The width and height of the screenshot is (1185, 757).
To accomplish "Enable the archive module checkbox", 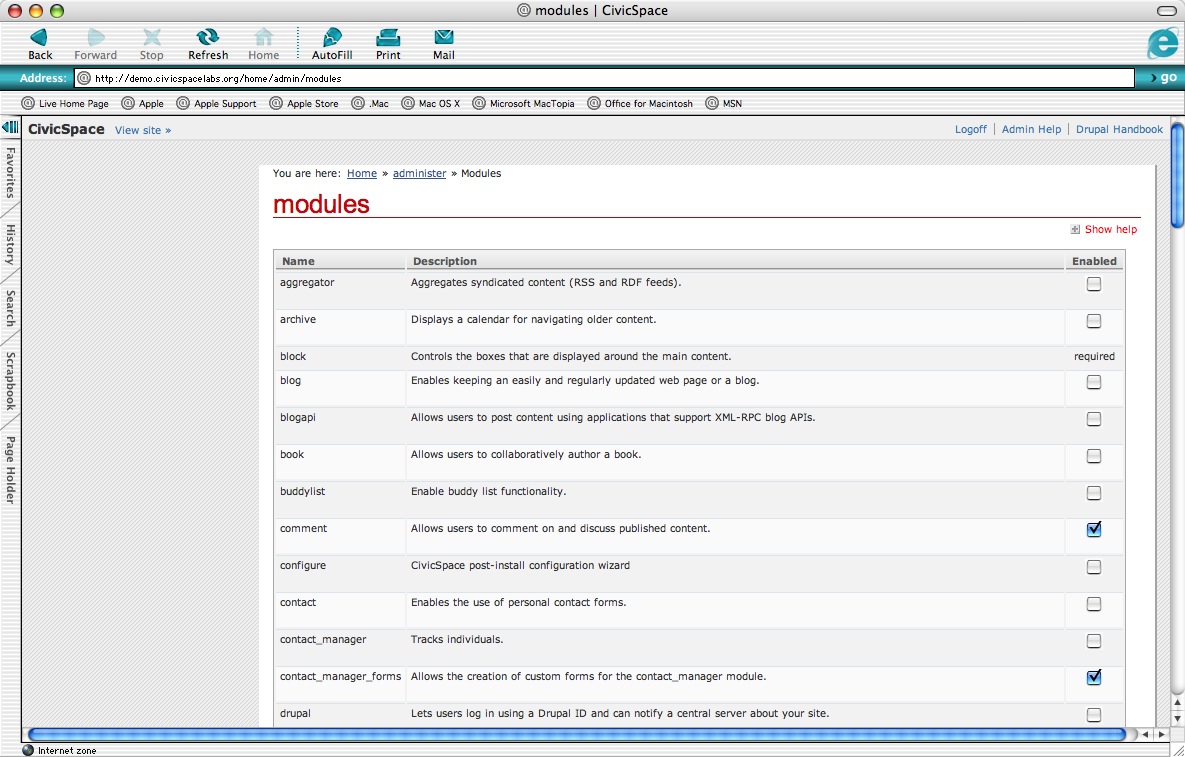I will [x=1094, y=321].
